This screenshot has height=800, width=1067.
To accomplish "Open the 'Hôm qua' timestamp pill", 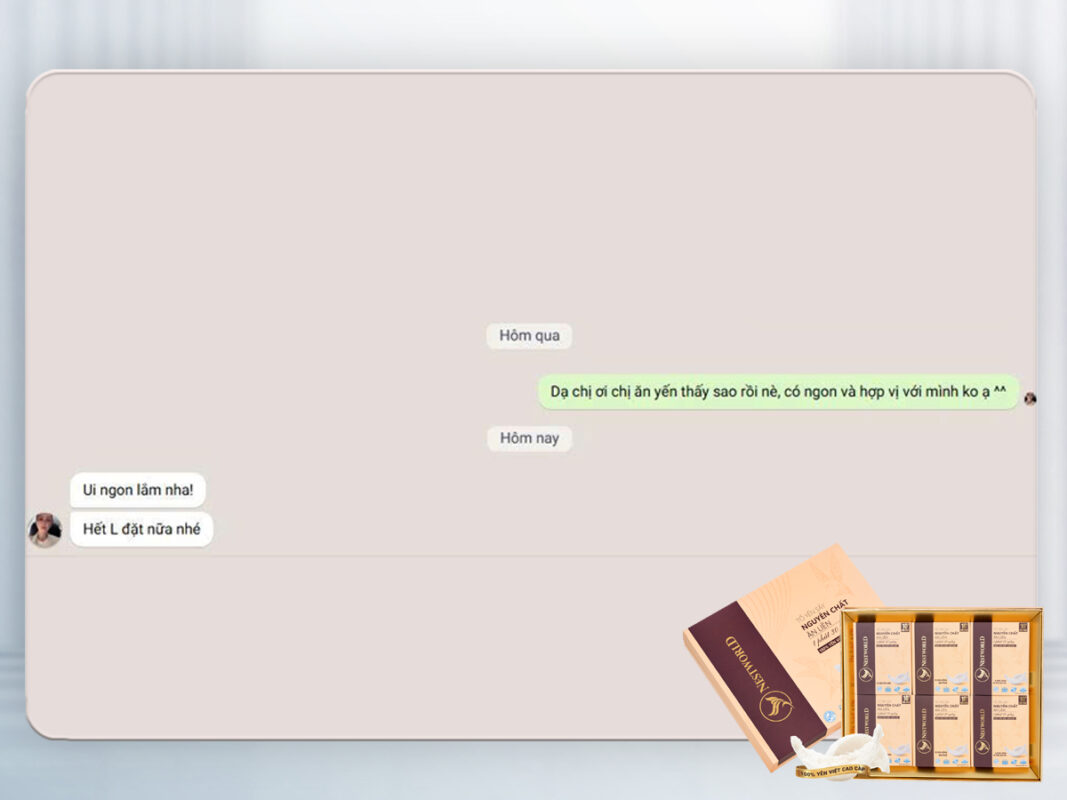I will pos(529,335).
